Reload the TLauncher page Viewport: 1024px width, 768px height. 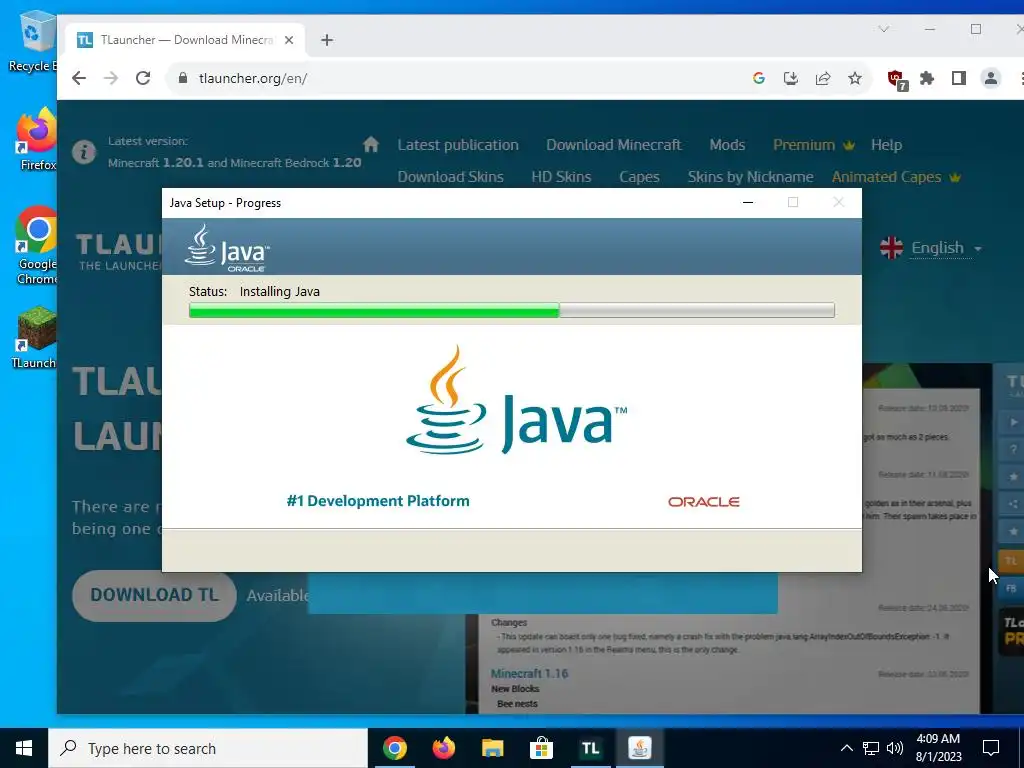143,78
